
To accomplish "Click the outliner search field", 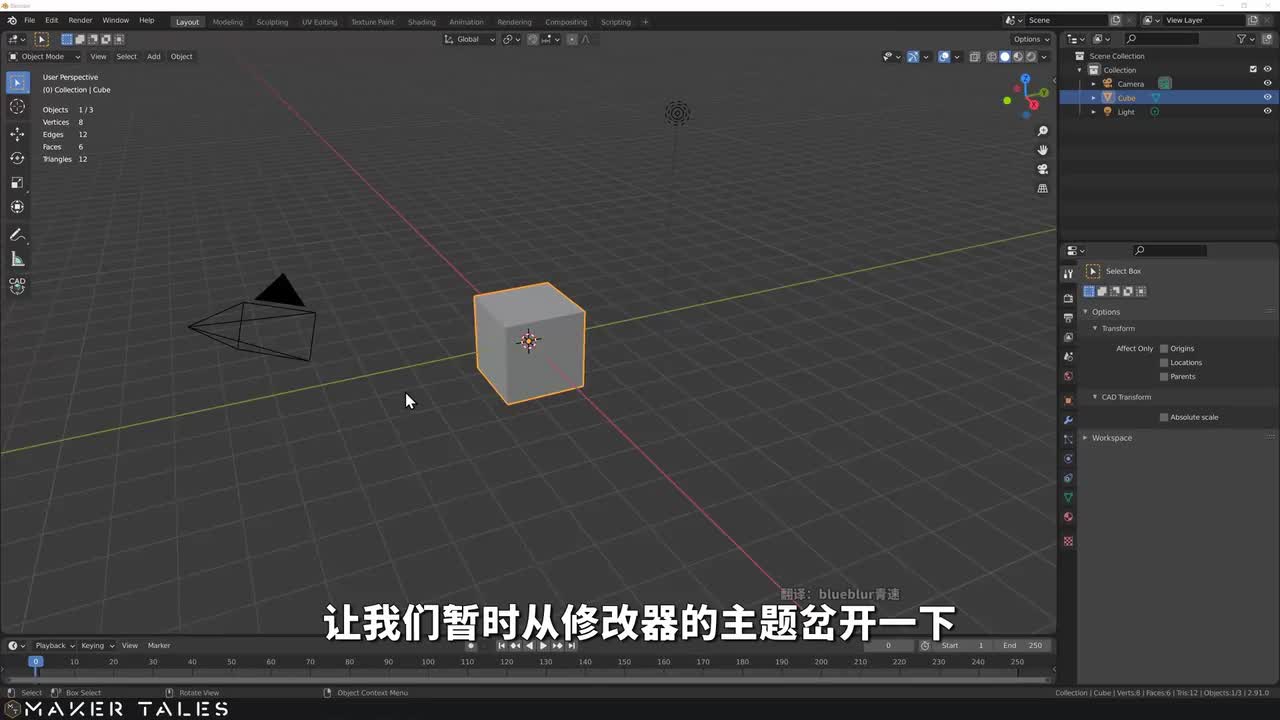I will 1160,39.
